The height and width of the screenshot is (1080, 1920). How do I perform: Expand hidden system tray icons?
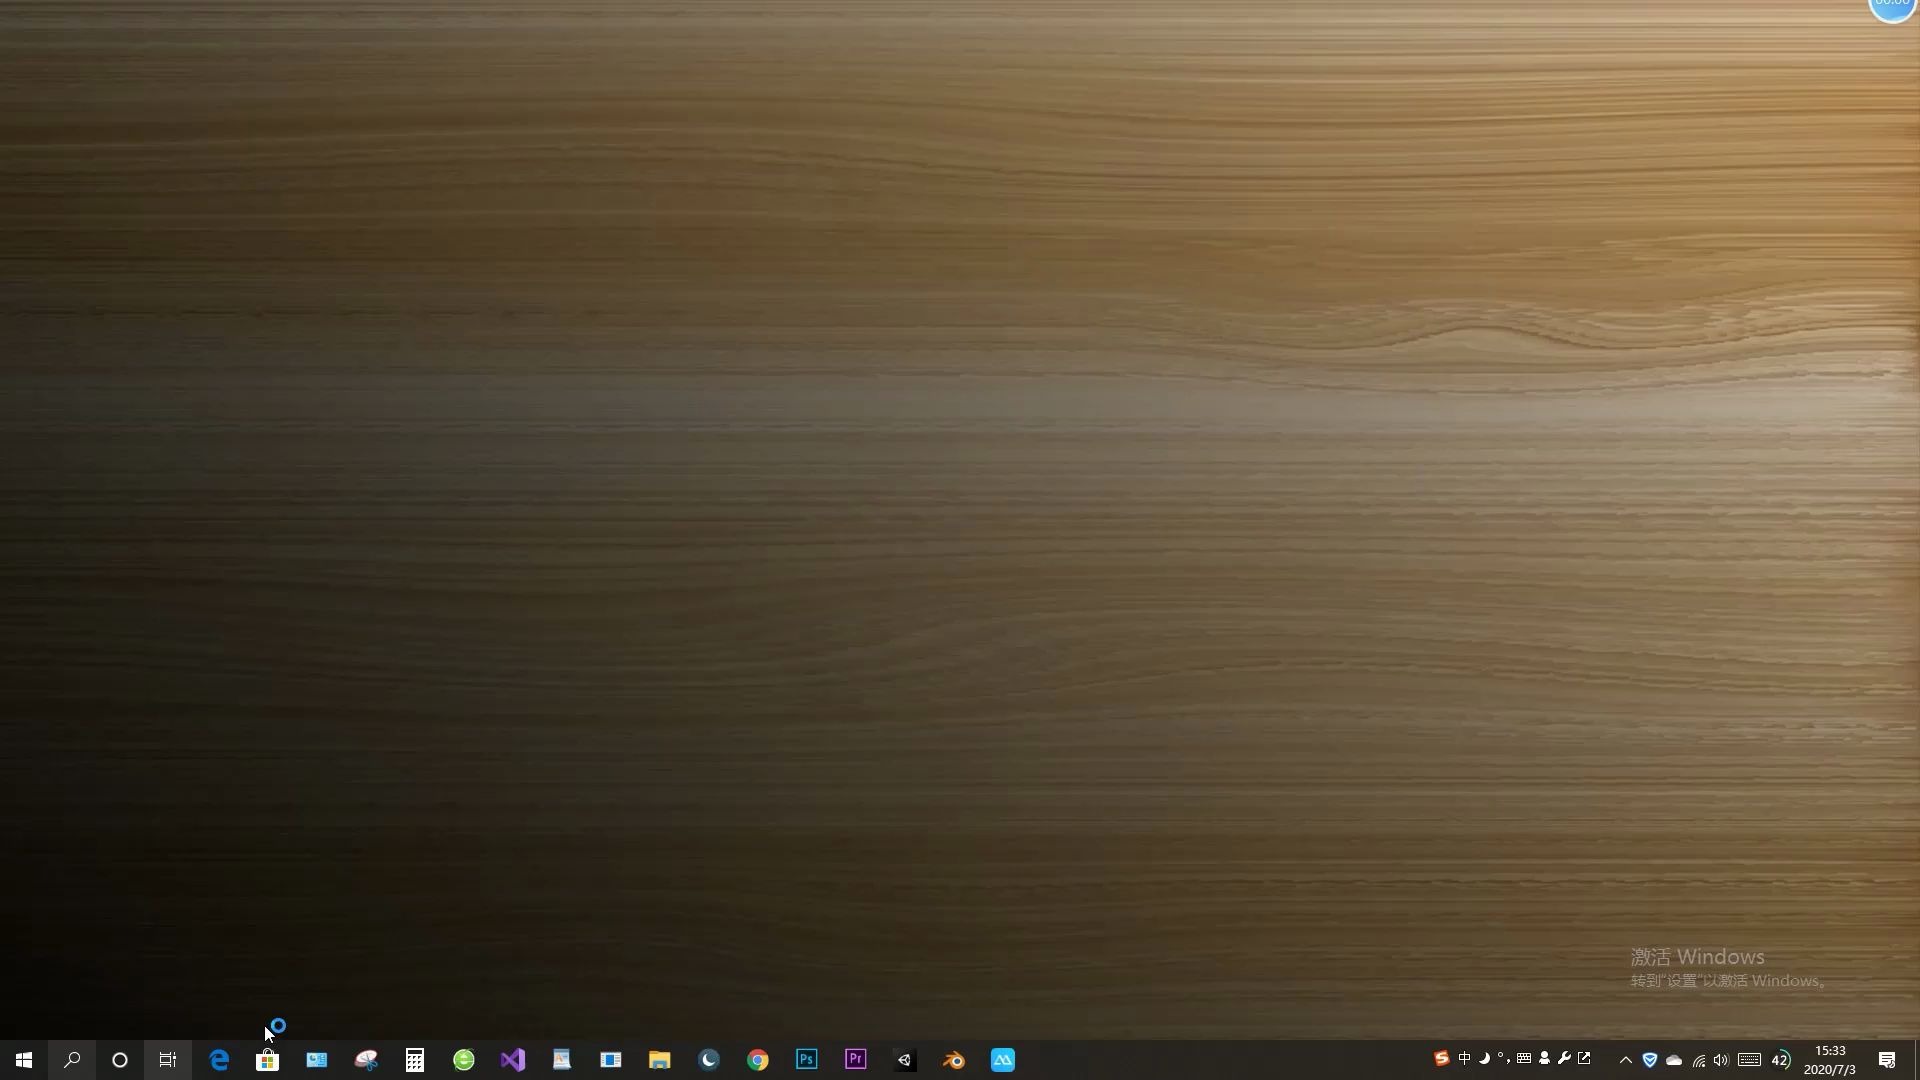1626,1060
